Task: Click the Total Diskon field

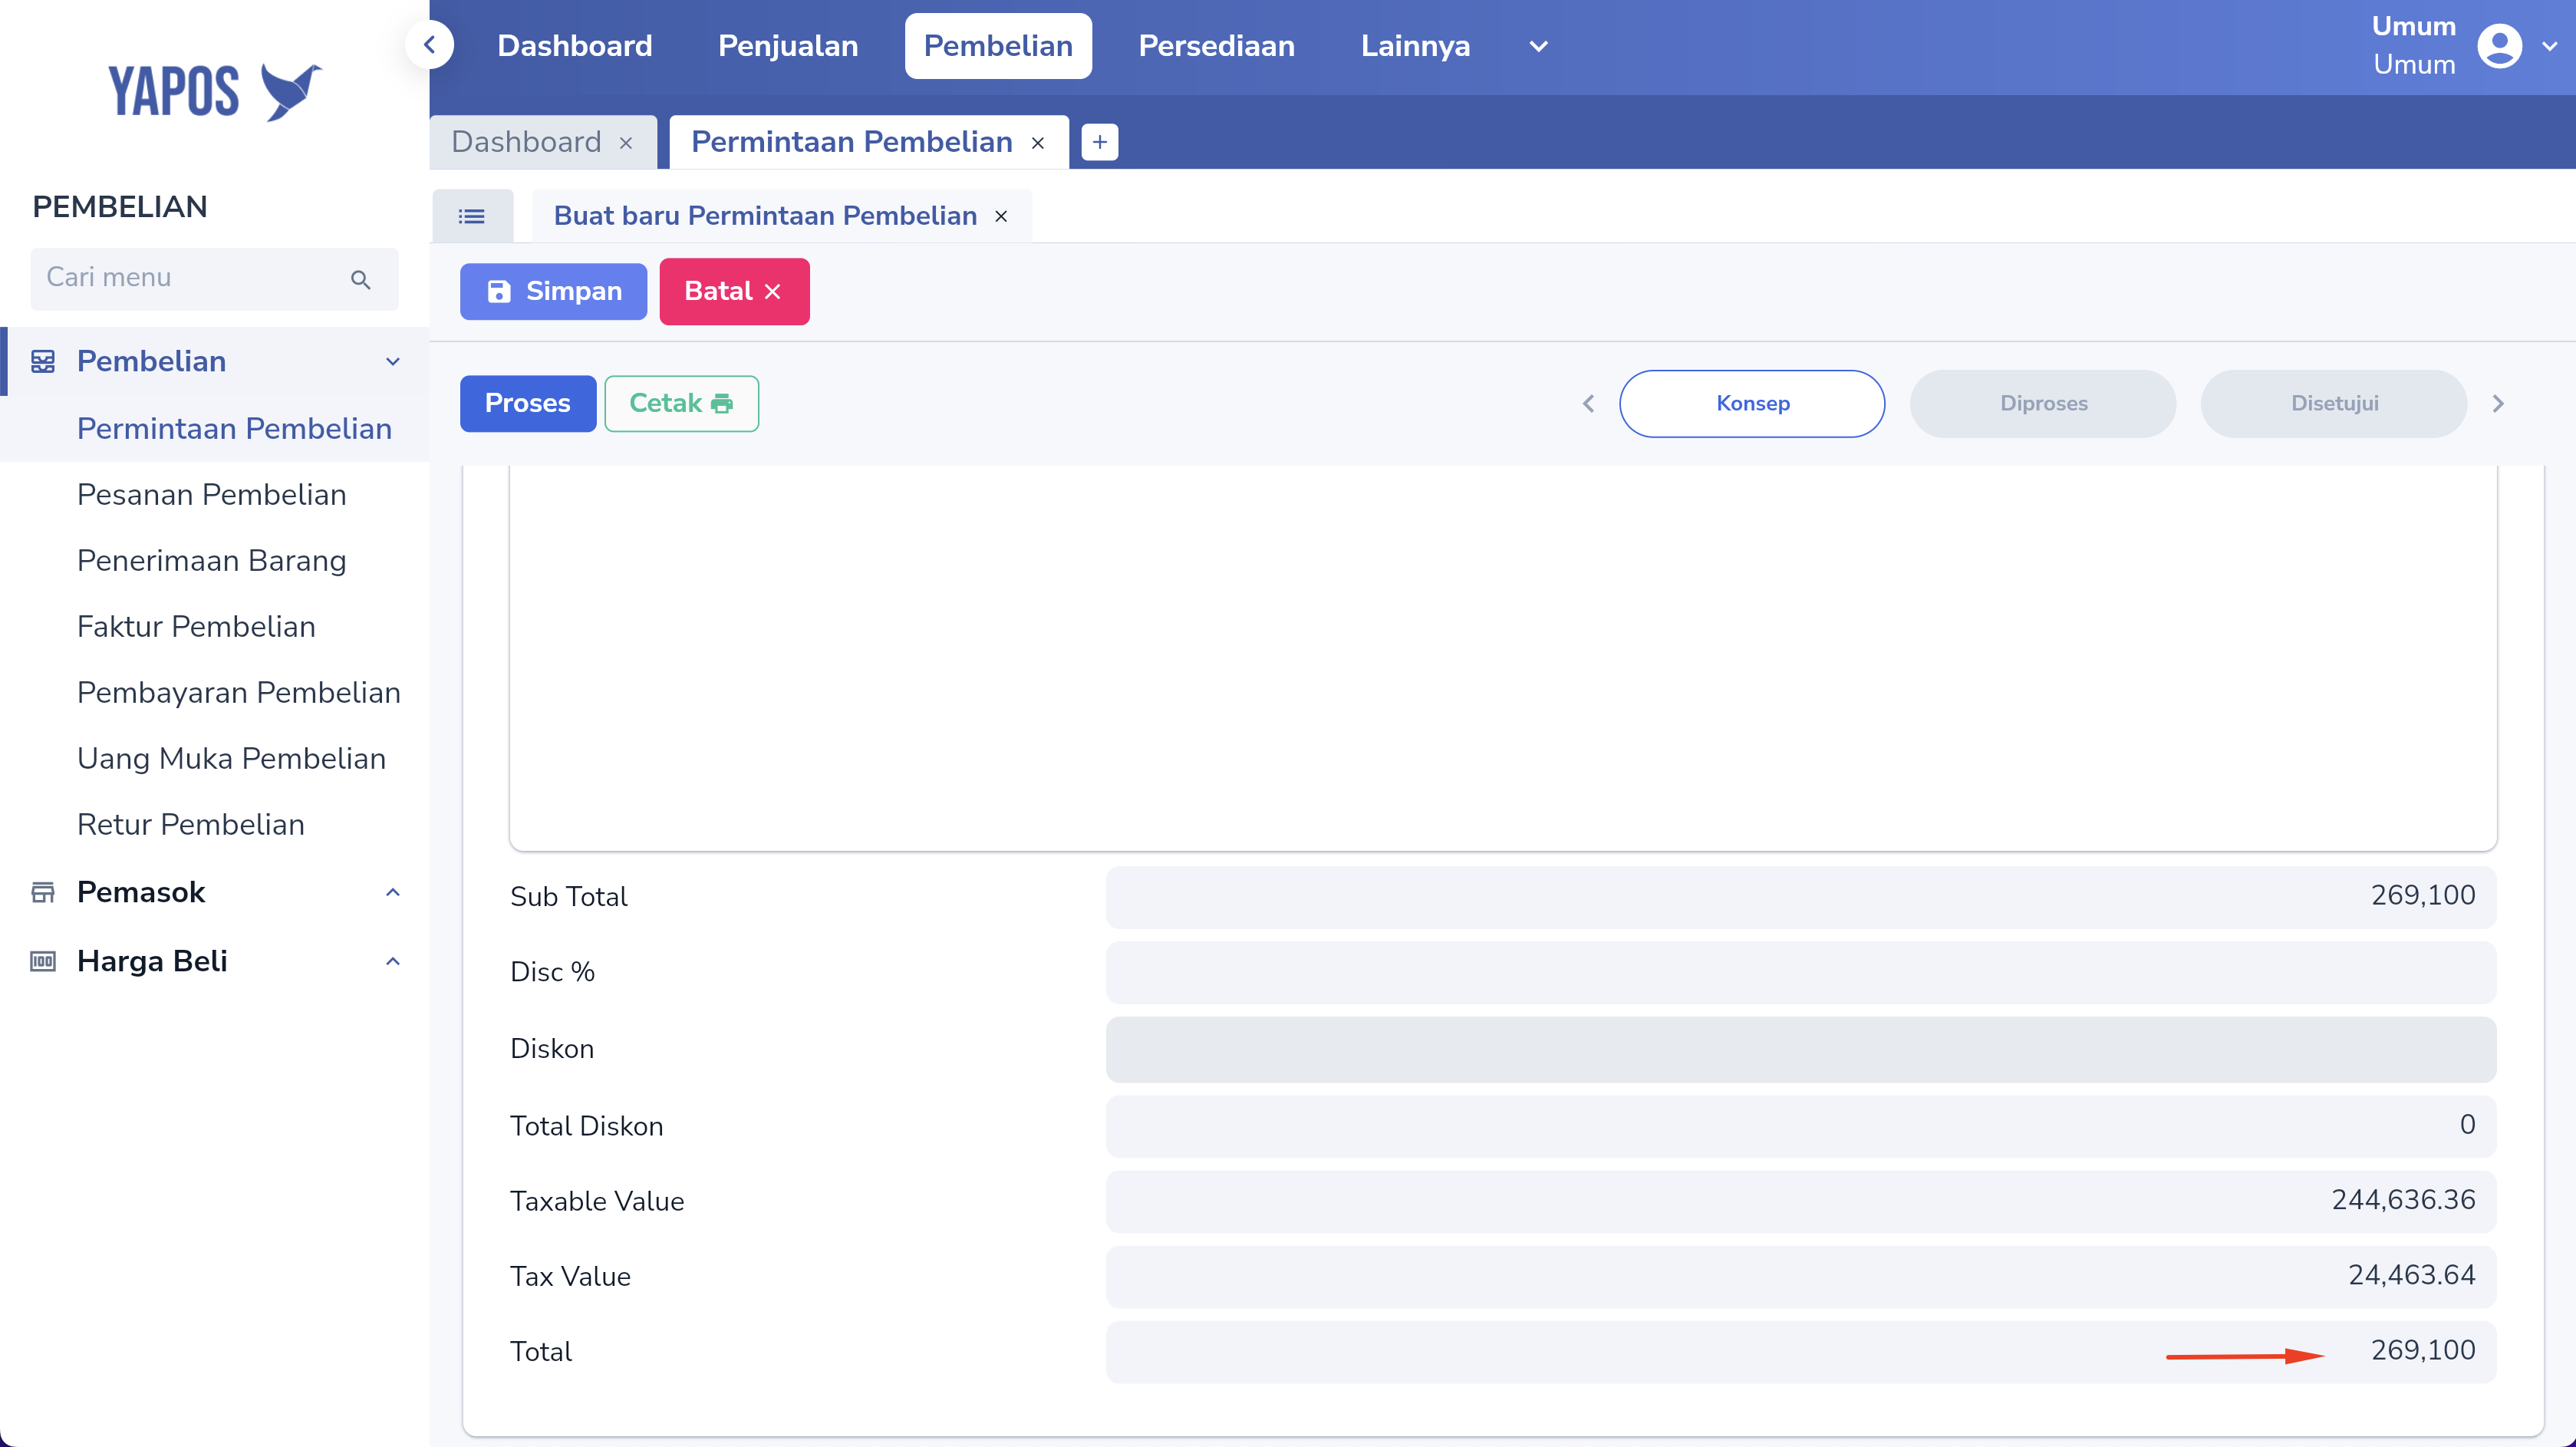Action: point(1801,1126)
